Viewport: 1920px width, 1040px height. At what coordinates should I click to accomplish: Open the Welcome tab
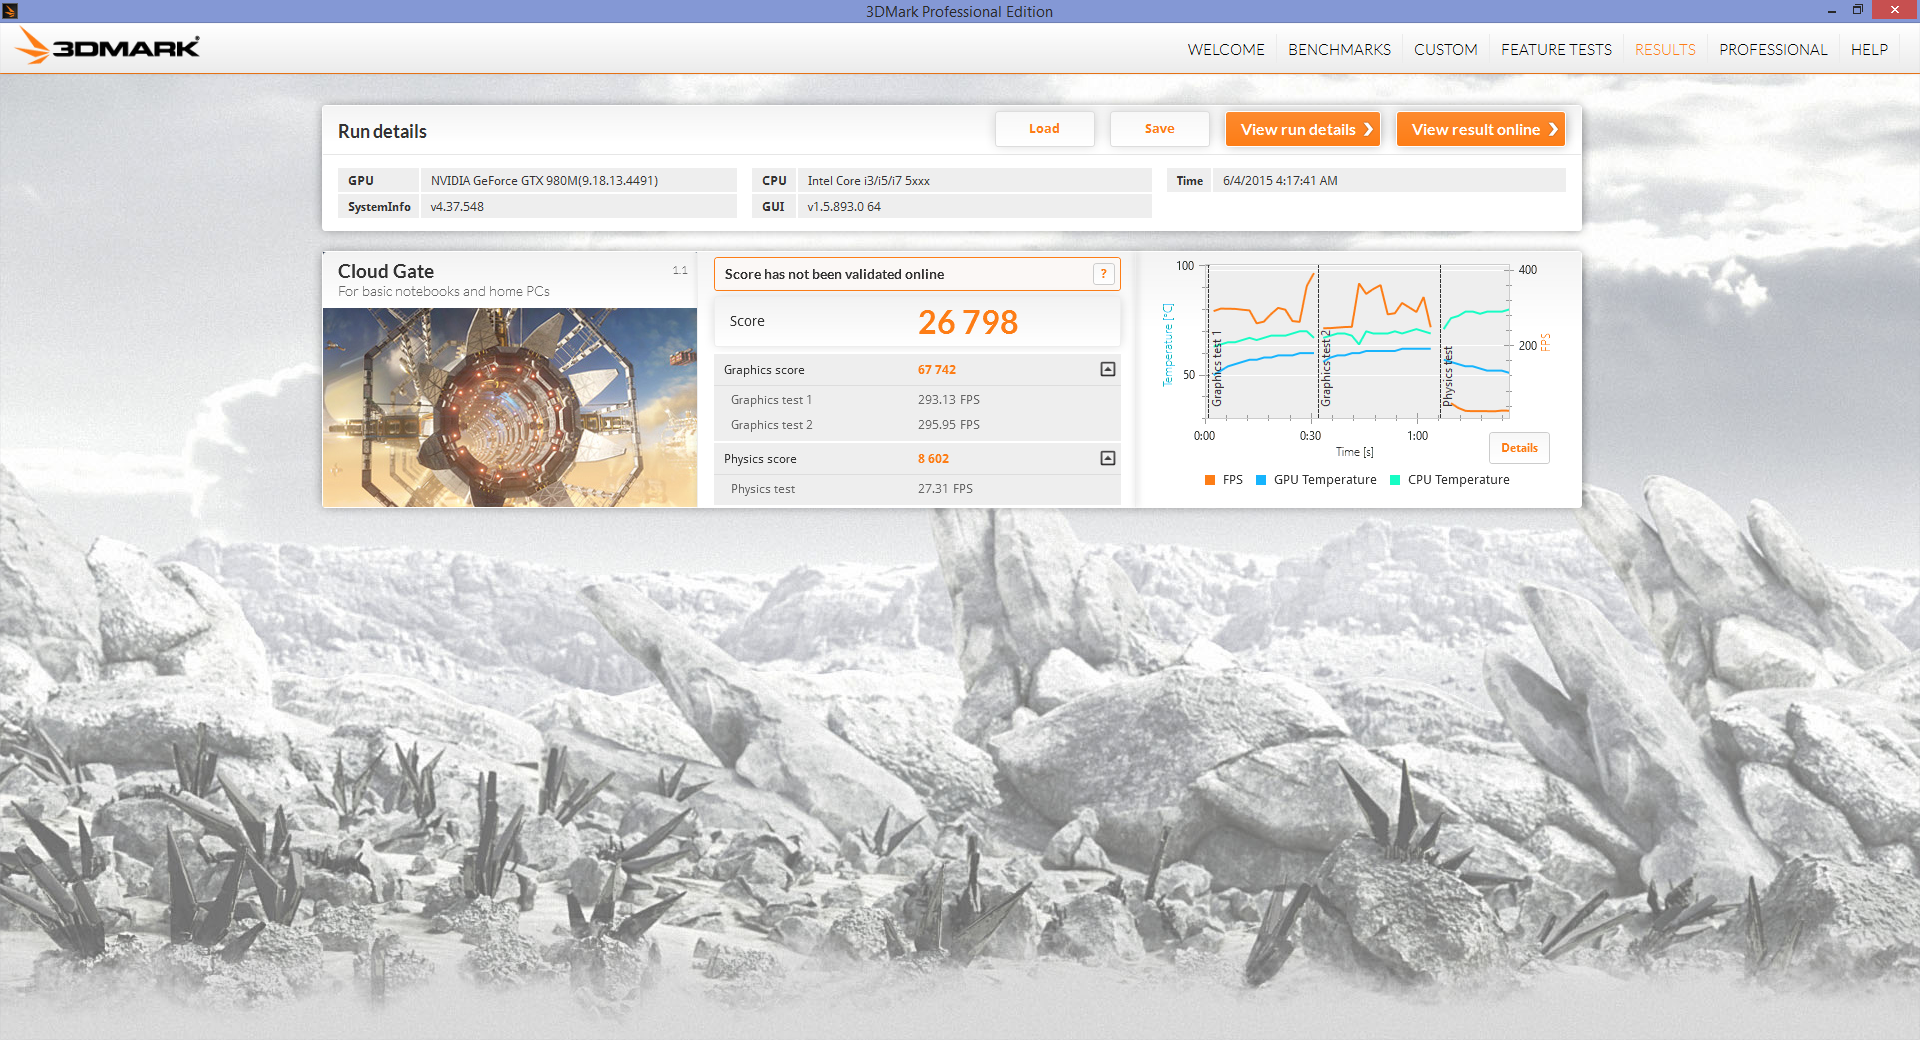pyautogui.click(x=1226, y=49)
